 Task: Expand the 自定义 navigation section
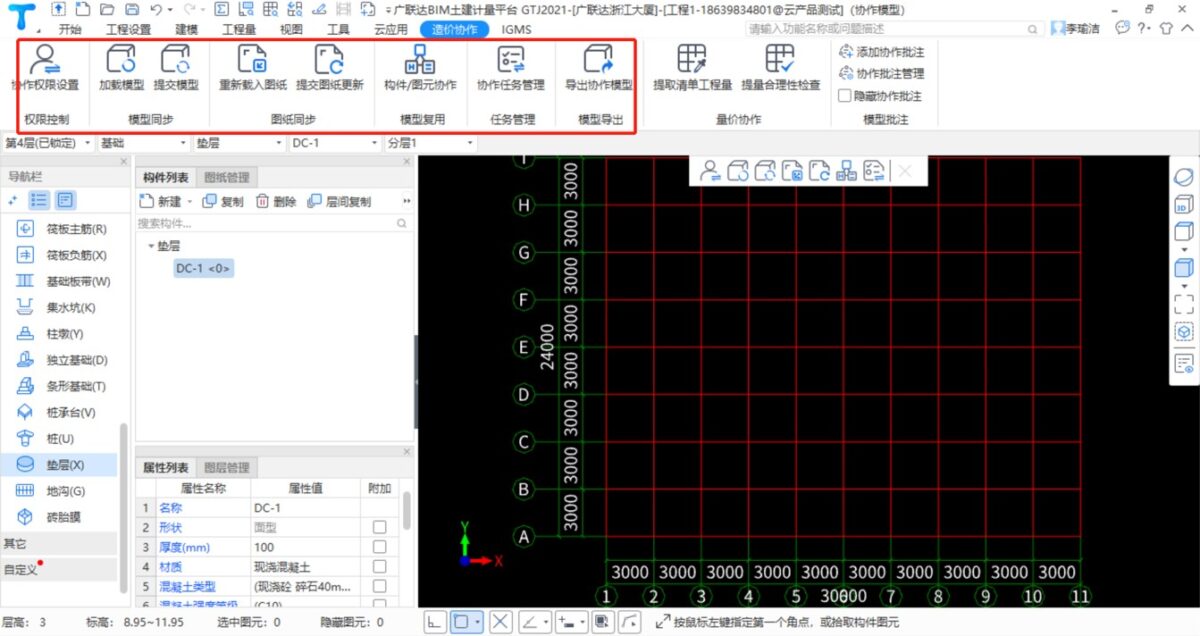tap(58, 570)
